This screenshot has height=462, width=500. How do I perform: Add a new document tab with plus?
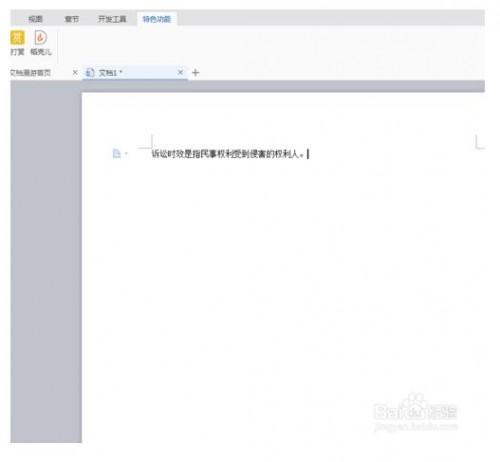196,72
